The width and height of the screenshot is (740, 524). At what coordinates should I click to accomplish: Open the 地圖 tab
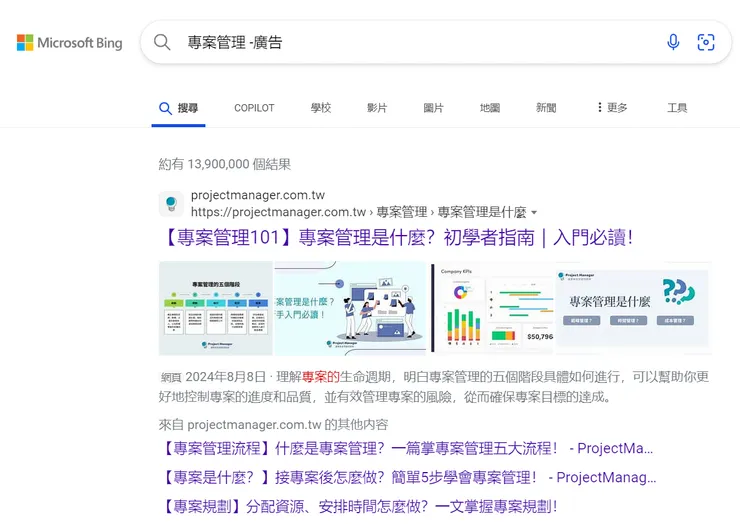[x=490, y=108]
